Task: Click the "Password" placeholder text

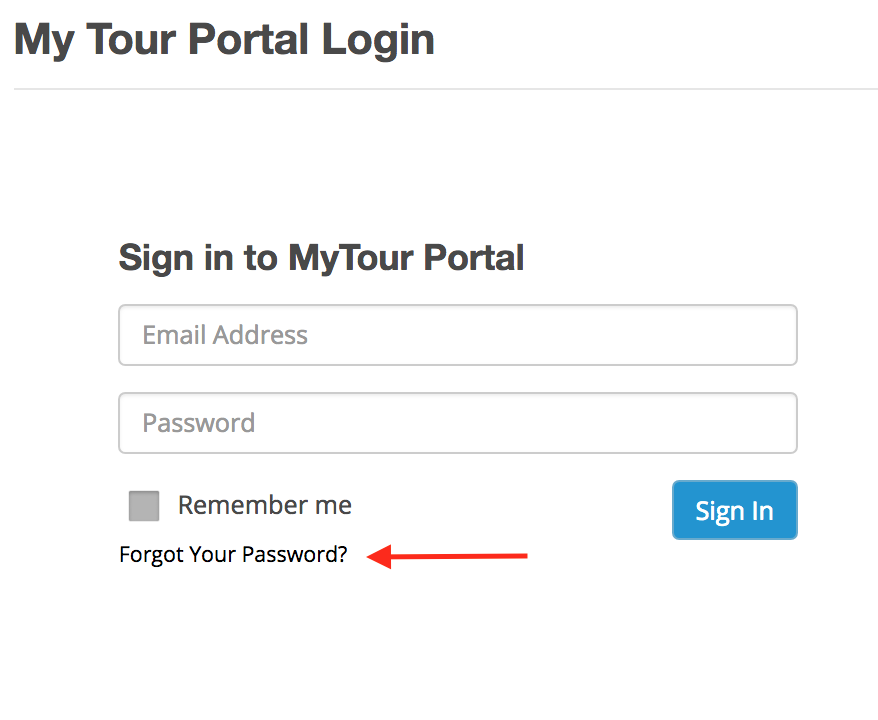Action: (x=198, y=423)
